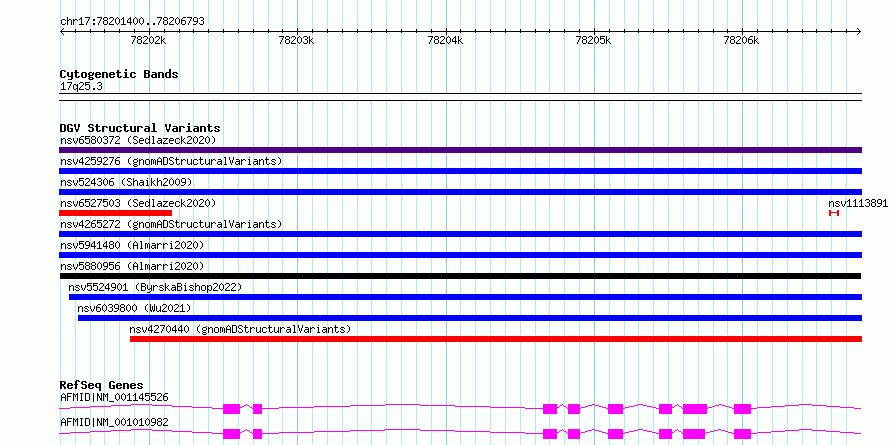Select the small red nsv1113891 marker
The height and width of the screenshot is (445, 890).
833,213
